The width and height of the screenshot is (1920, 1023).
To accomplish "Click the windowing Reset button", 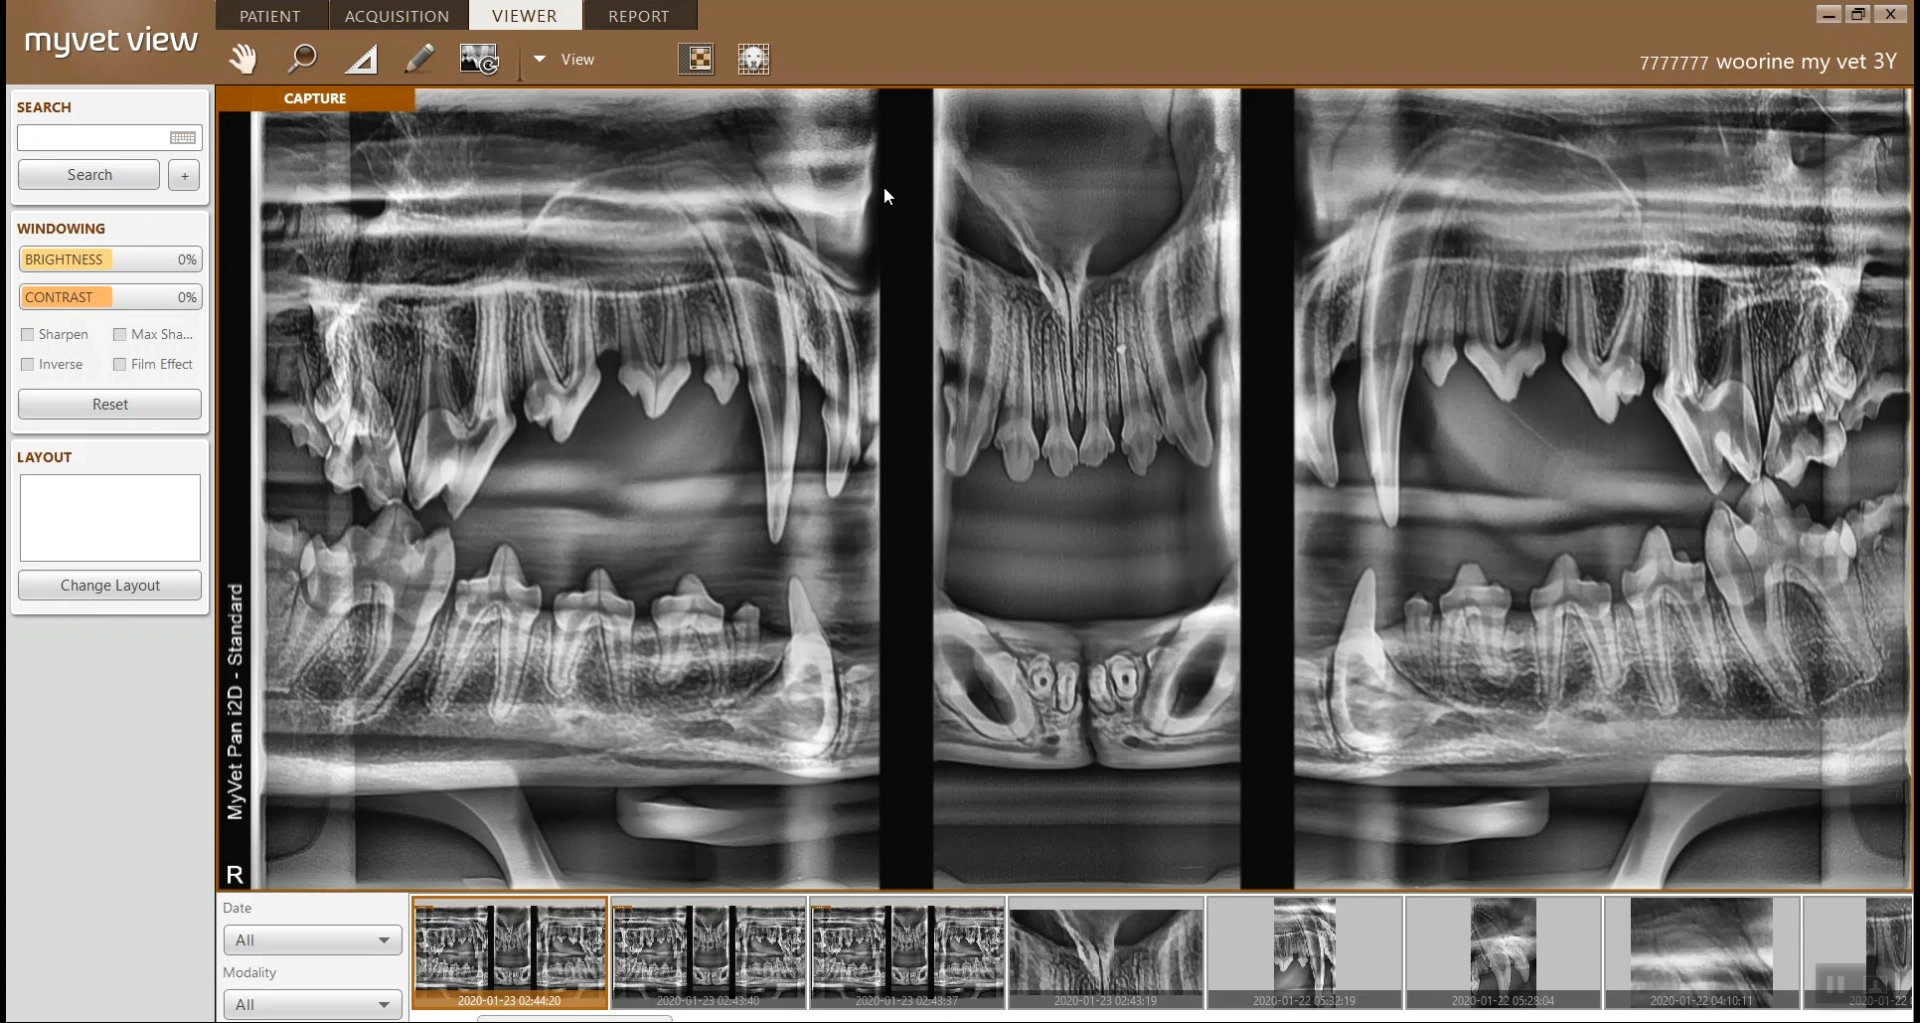I will [110, 405].
